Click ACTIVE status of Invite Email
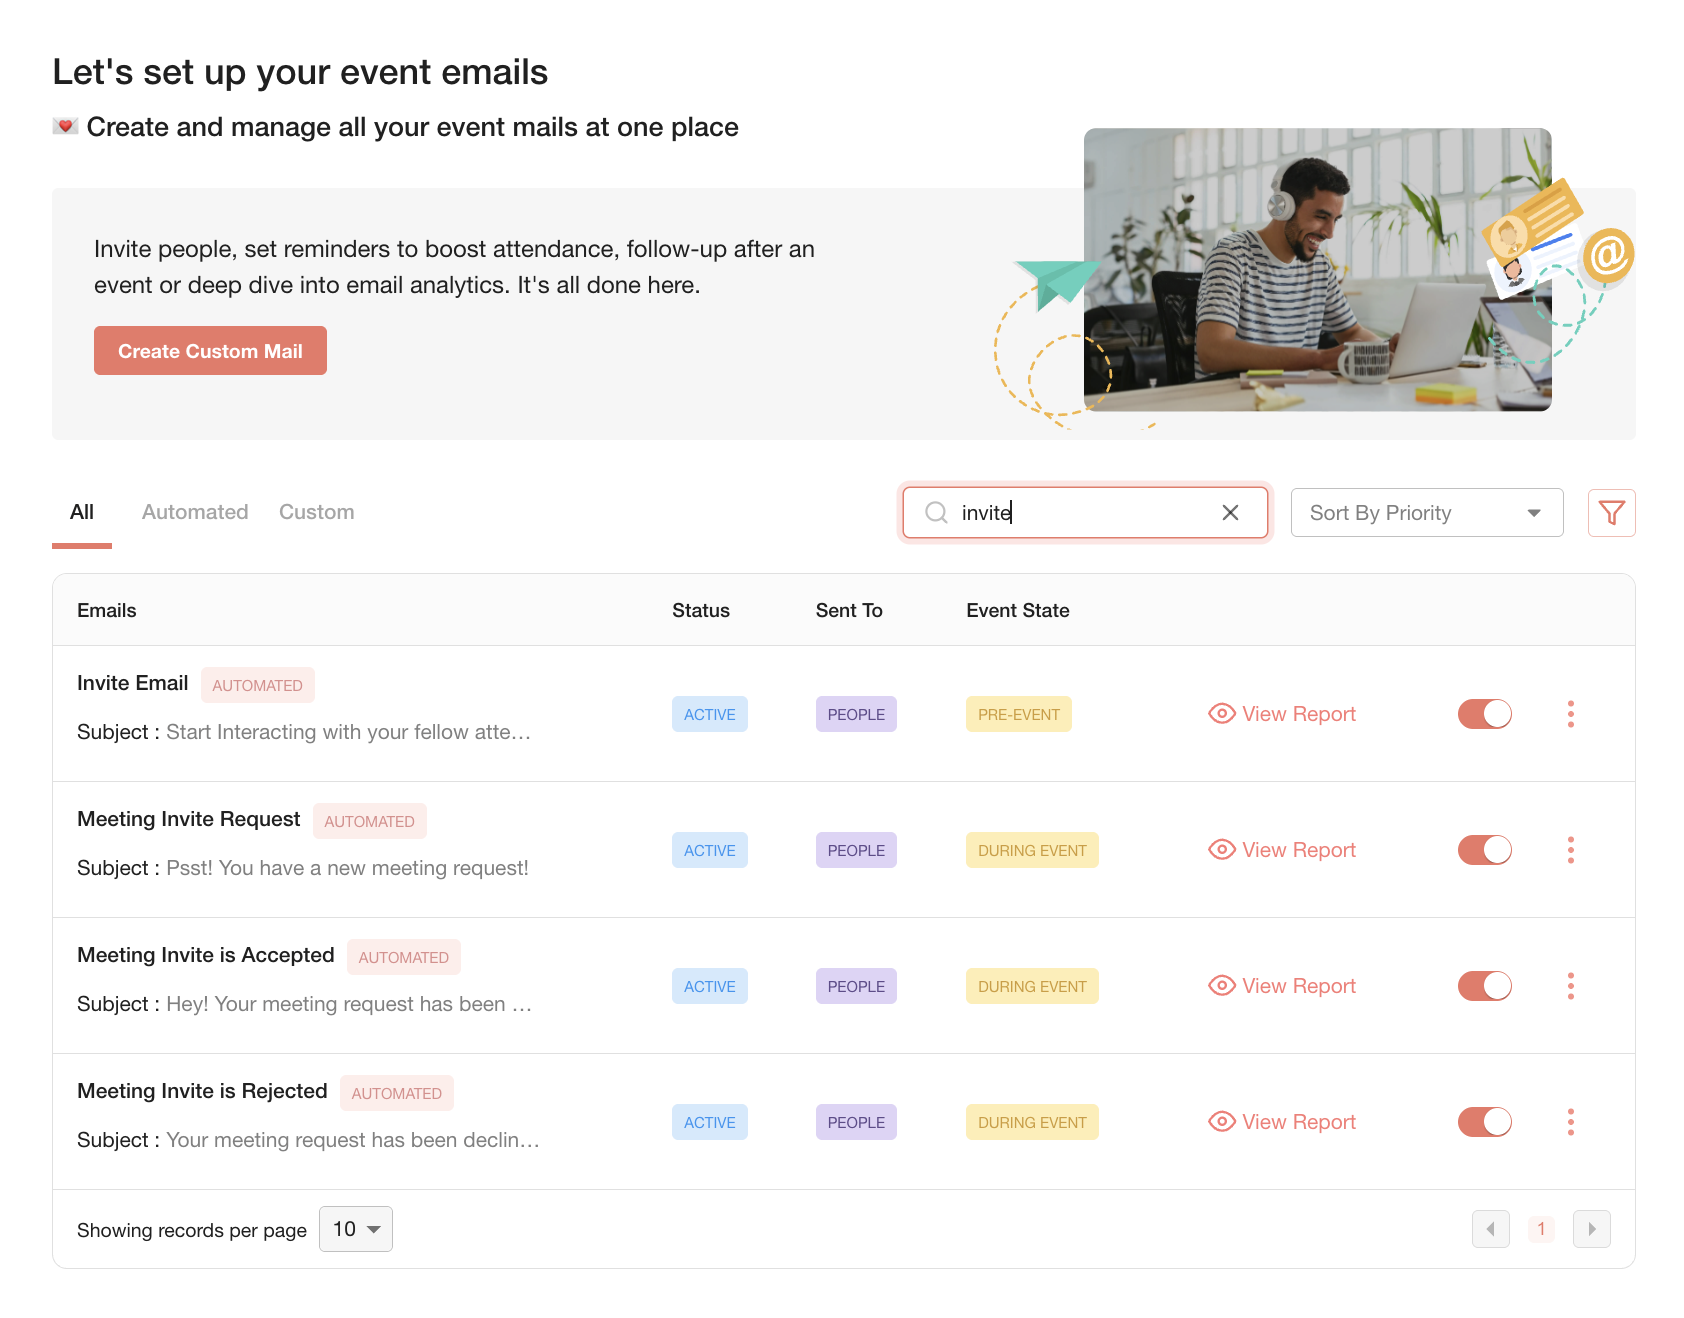Viewport: 1684px width, 1318px height. tap(710, 714)
